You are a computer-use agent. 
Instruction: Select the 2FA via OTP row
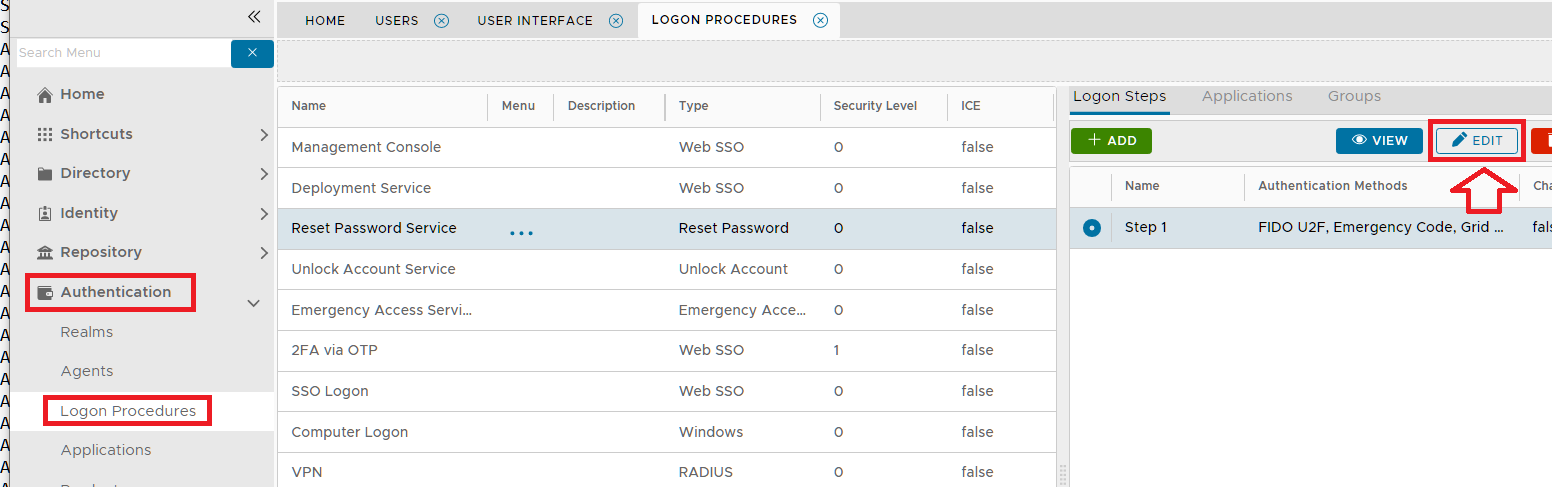[334, 351]
